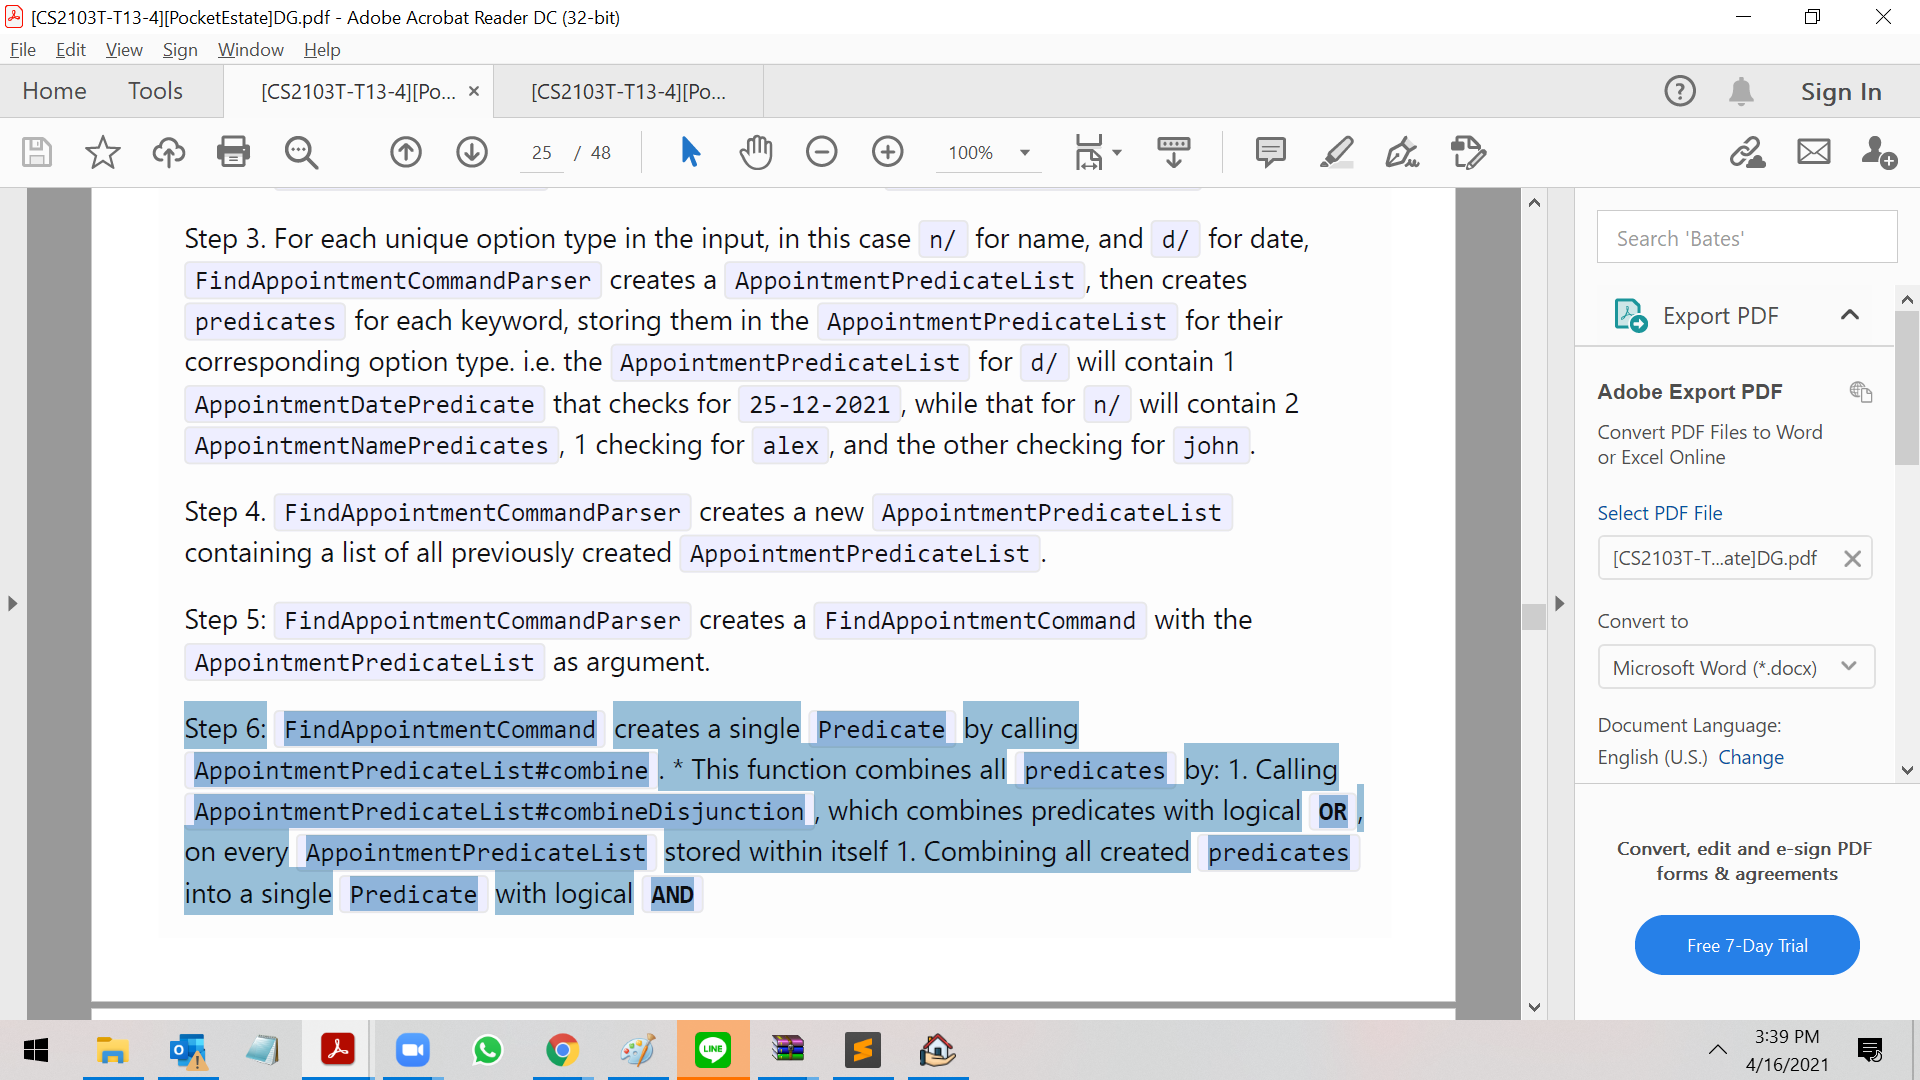This screenshot has height=1080, width=1920.
Task: Select the Highlight text pen tool
Action: tap(1336, 152)
